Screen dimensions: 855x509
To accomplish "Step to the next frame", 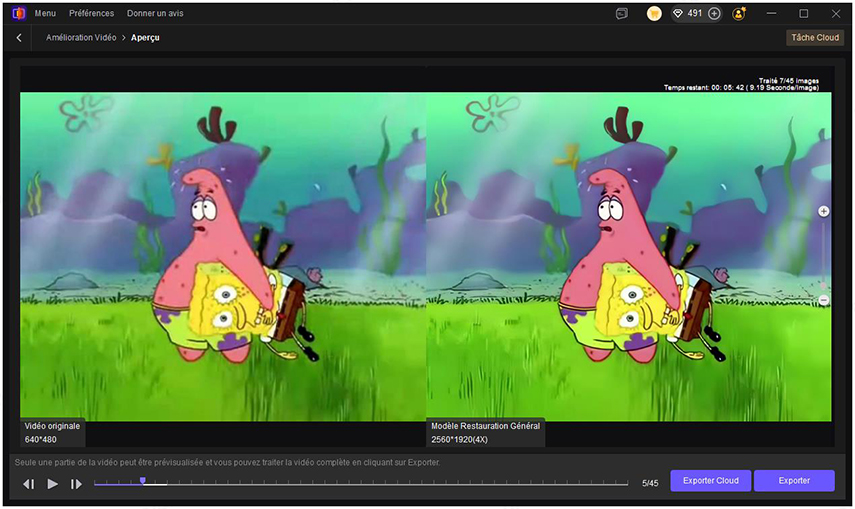I will click(x=76, y=484).
